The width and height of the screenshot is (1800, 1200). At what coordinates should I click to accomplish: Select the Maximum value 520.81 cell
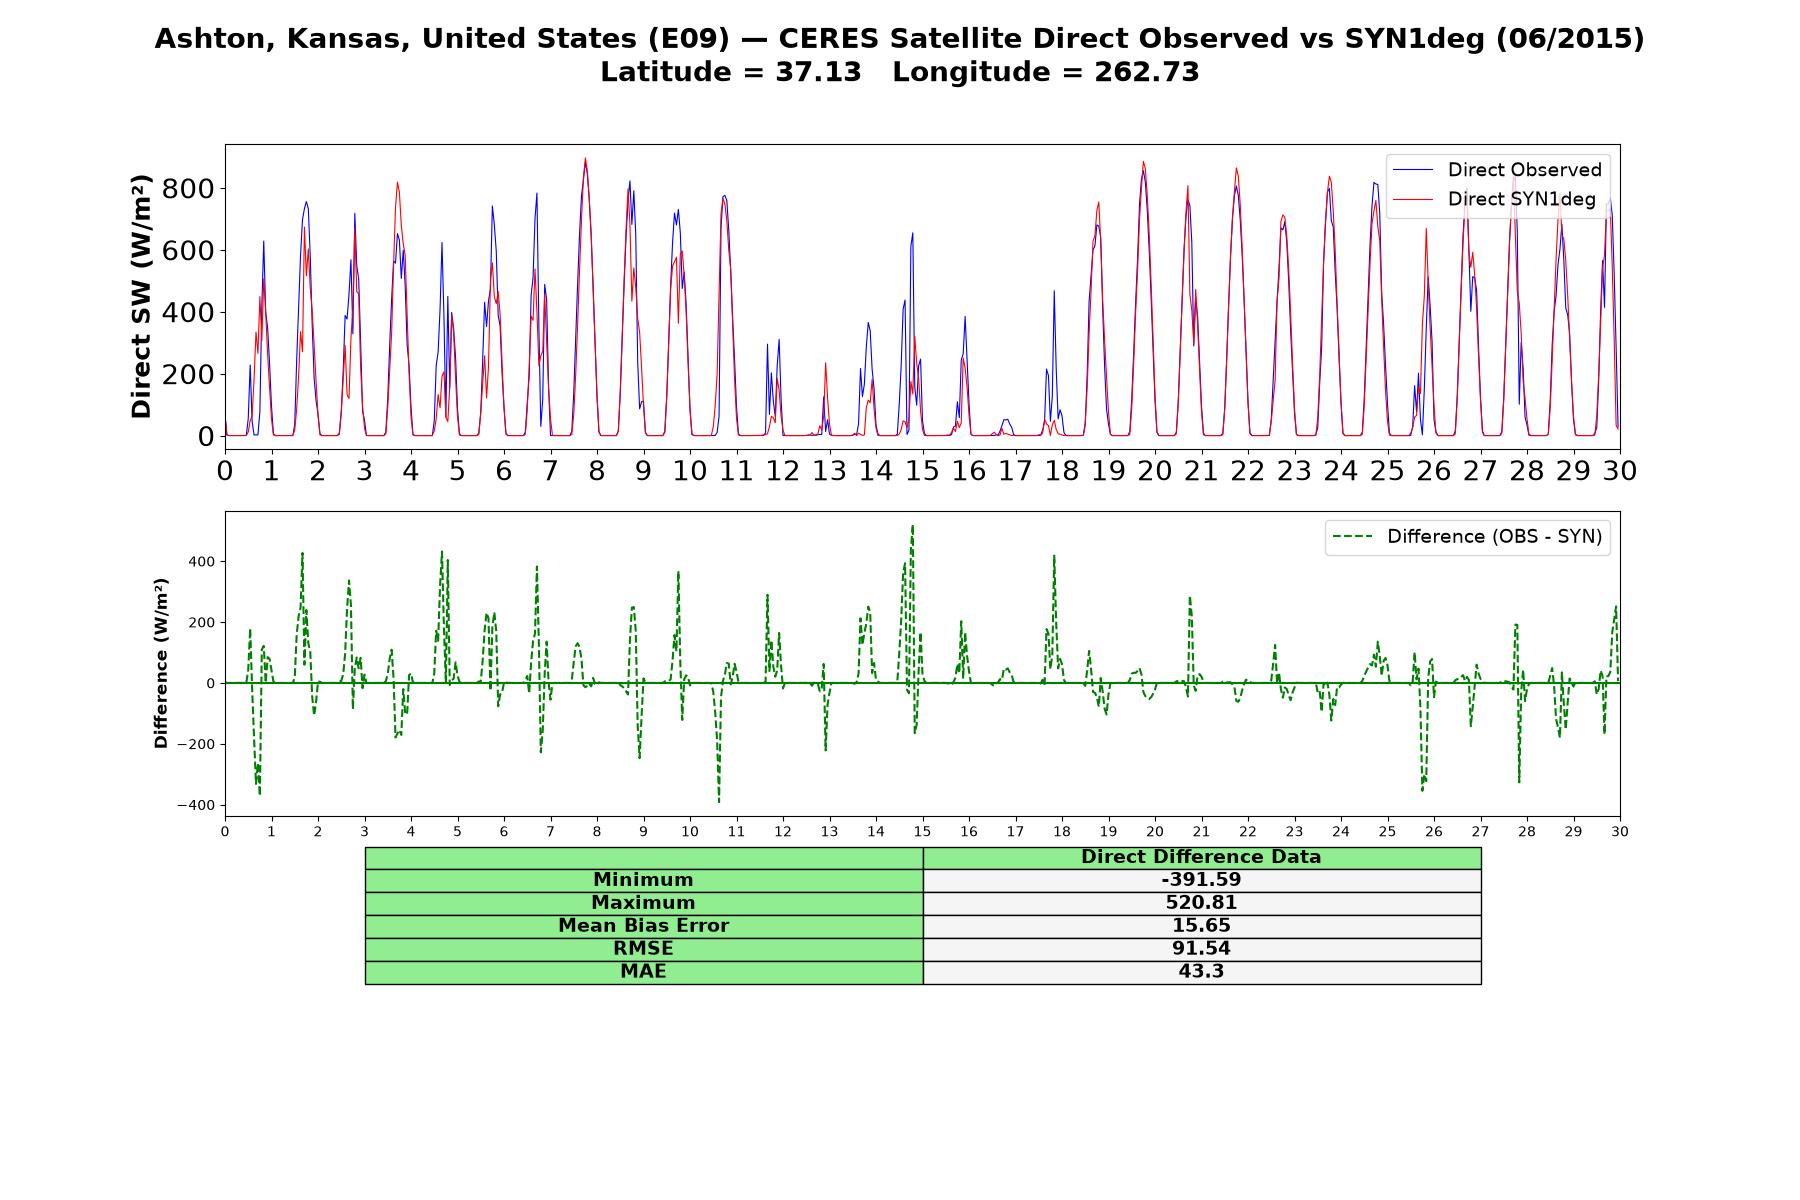(x=1202, y=903)
